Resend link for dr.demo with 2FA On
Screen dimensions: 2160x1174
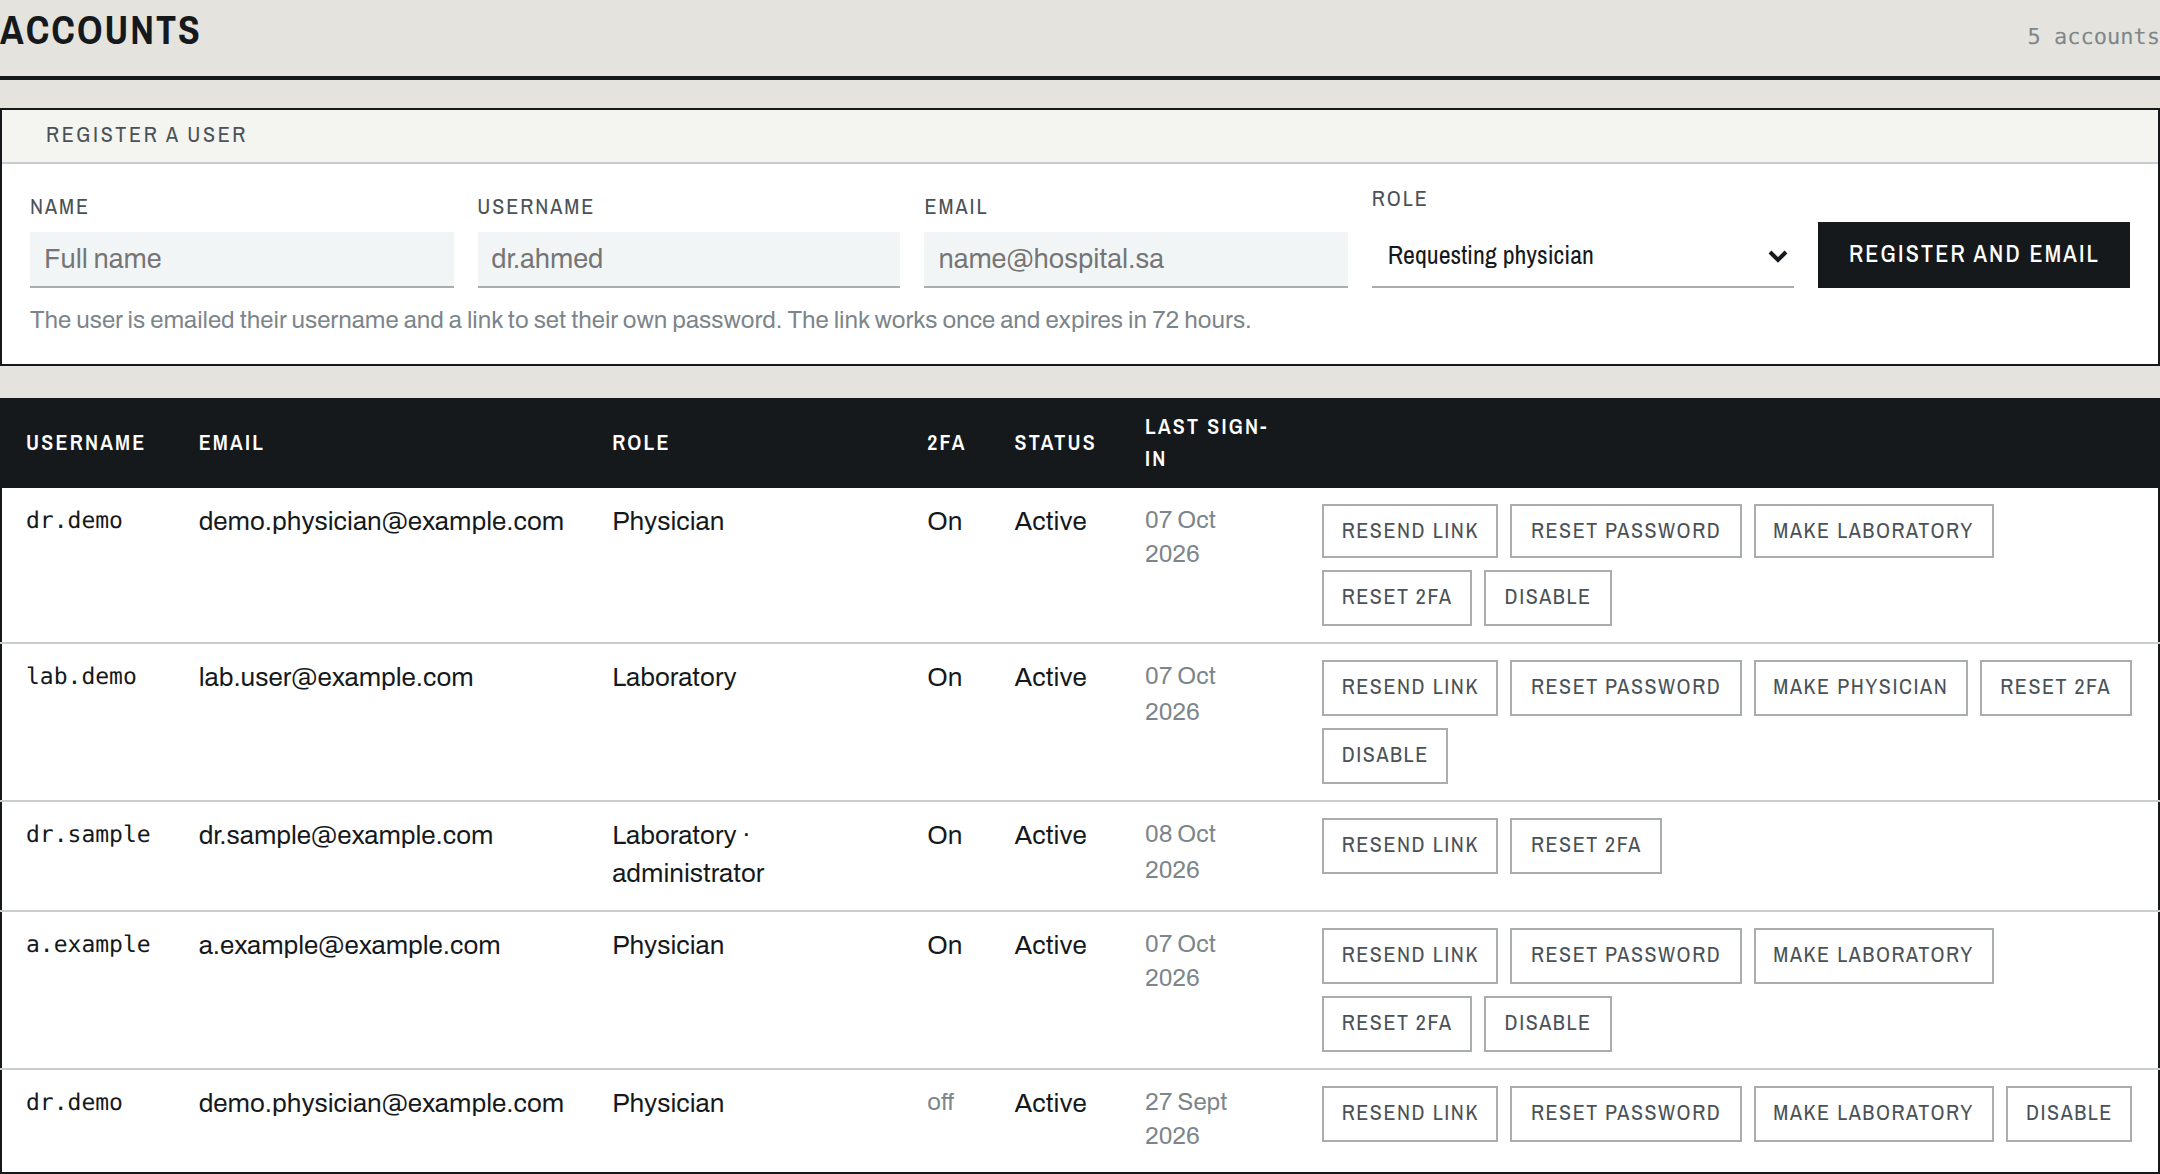click(1409, 531)
